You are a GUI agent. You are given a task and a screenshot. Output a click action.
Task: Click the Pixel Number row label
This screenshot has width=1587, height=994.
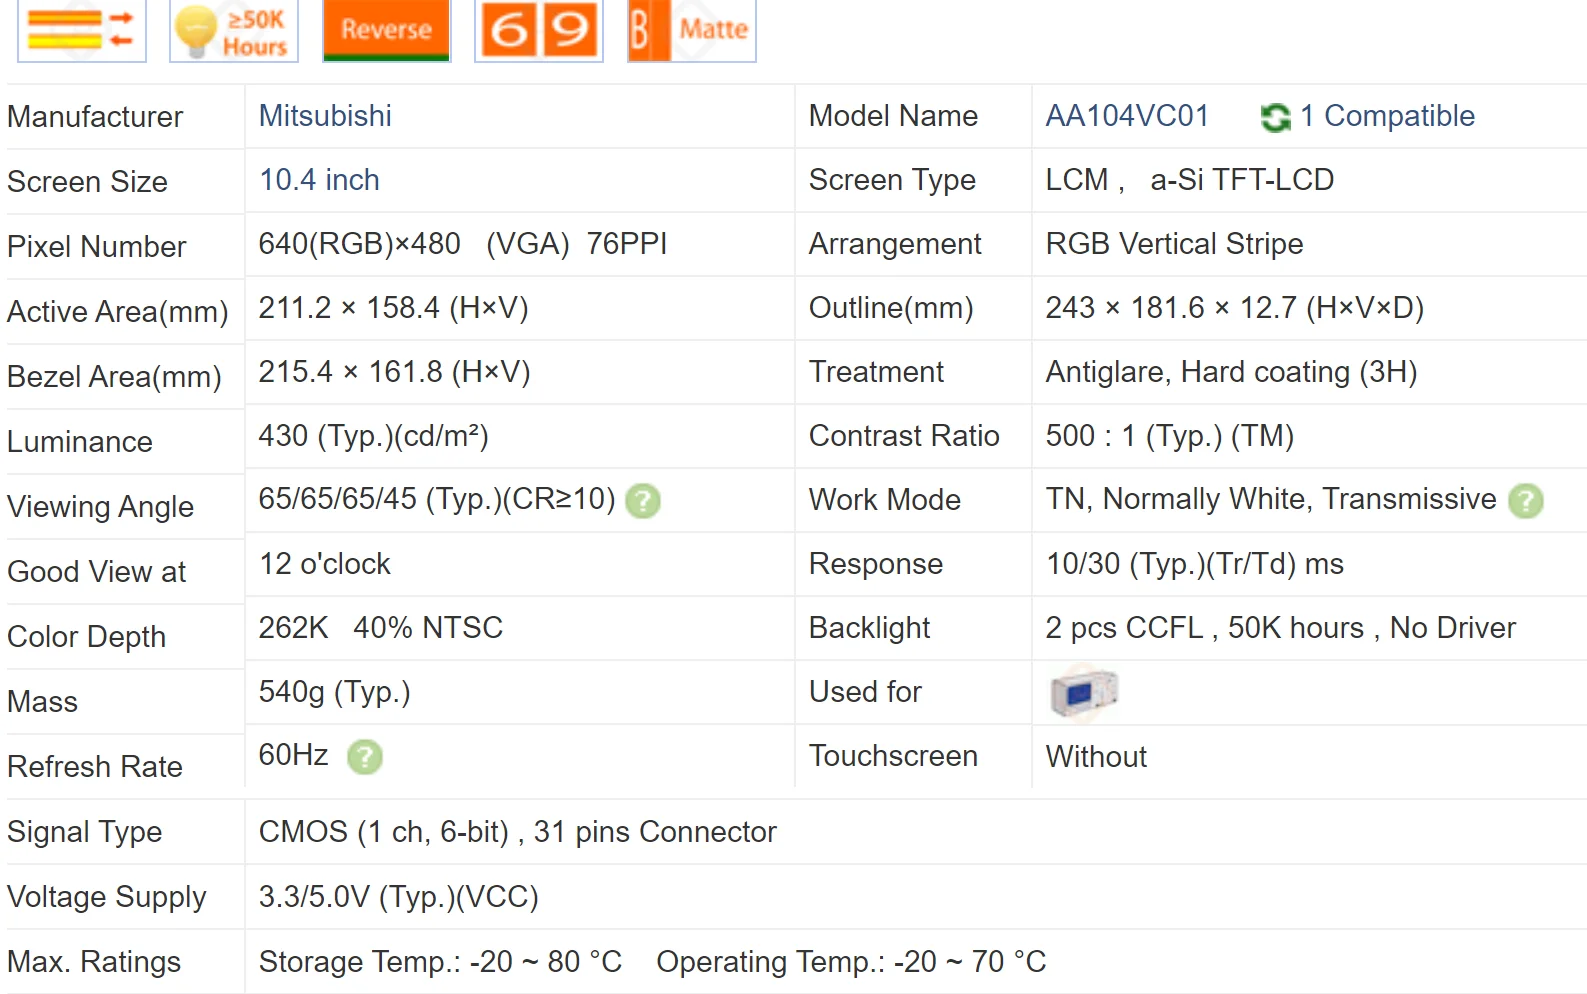click(x=96, y=247)
